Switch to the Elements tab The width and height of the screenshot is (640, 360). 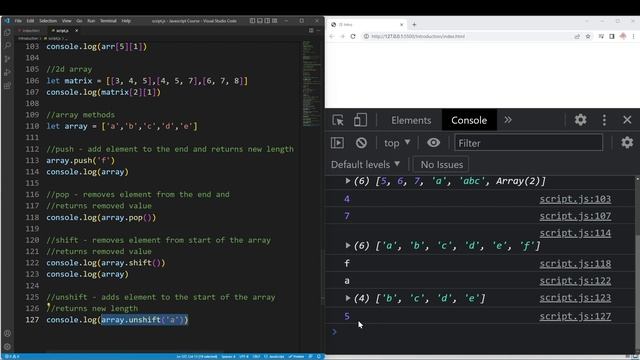(411, 120)
